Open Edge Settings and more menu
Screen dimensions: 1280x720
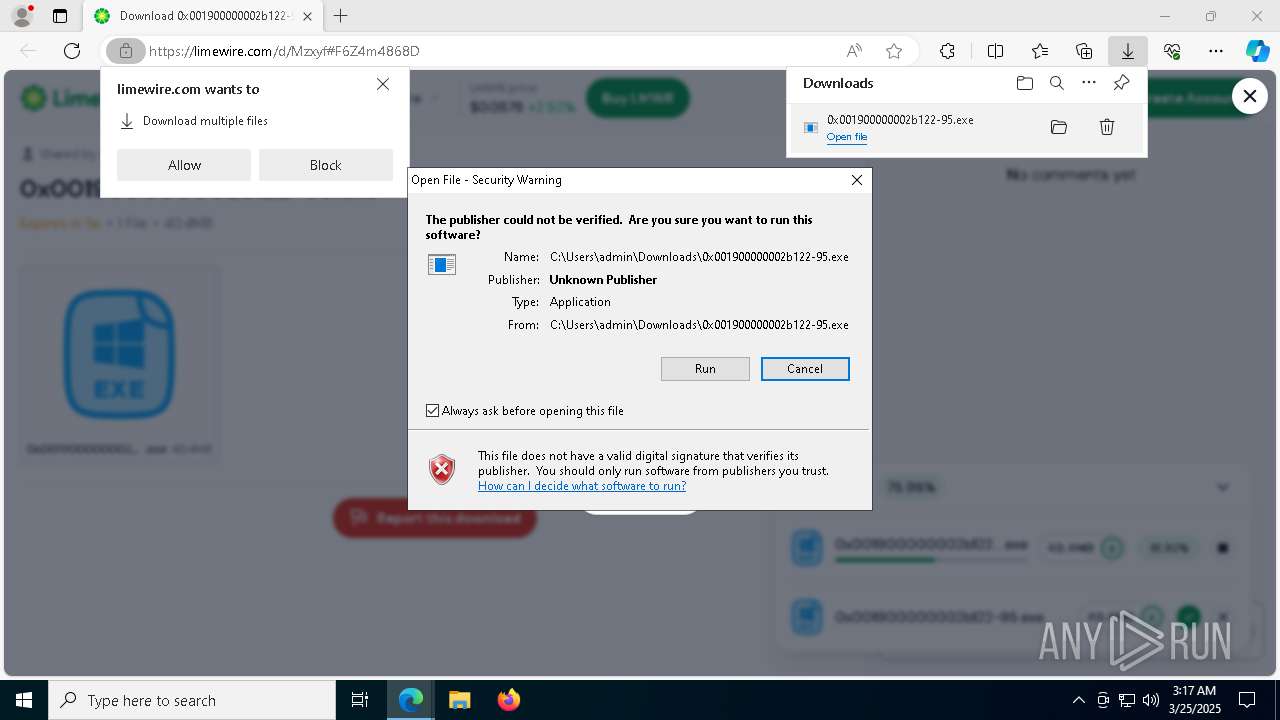pyautogui.click(x=1216, y=51)
